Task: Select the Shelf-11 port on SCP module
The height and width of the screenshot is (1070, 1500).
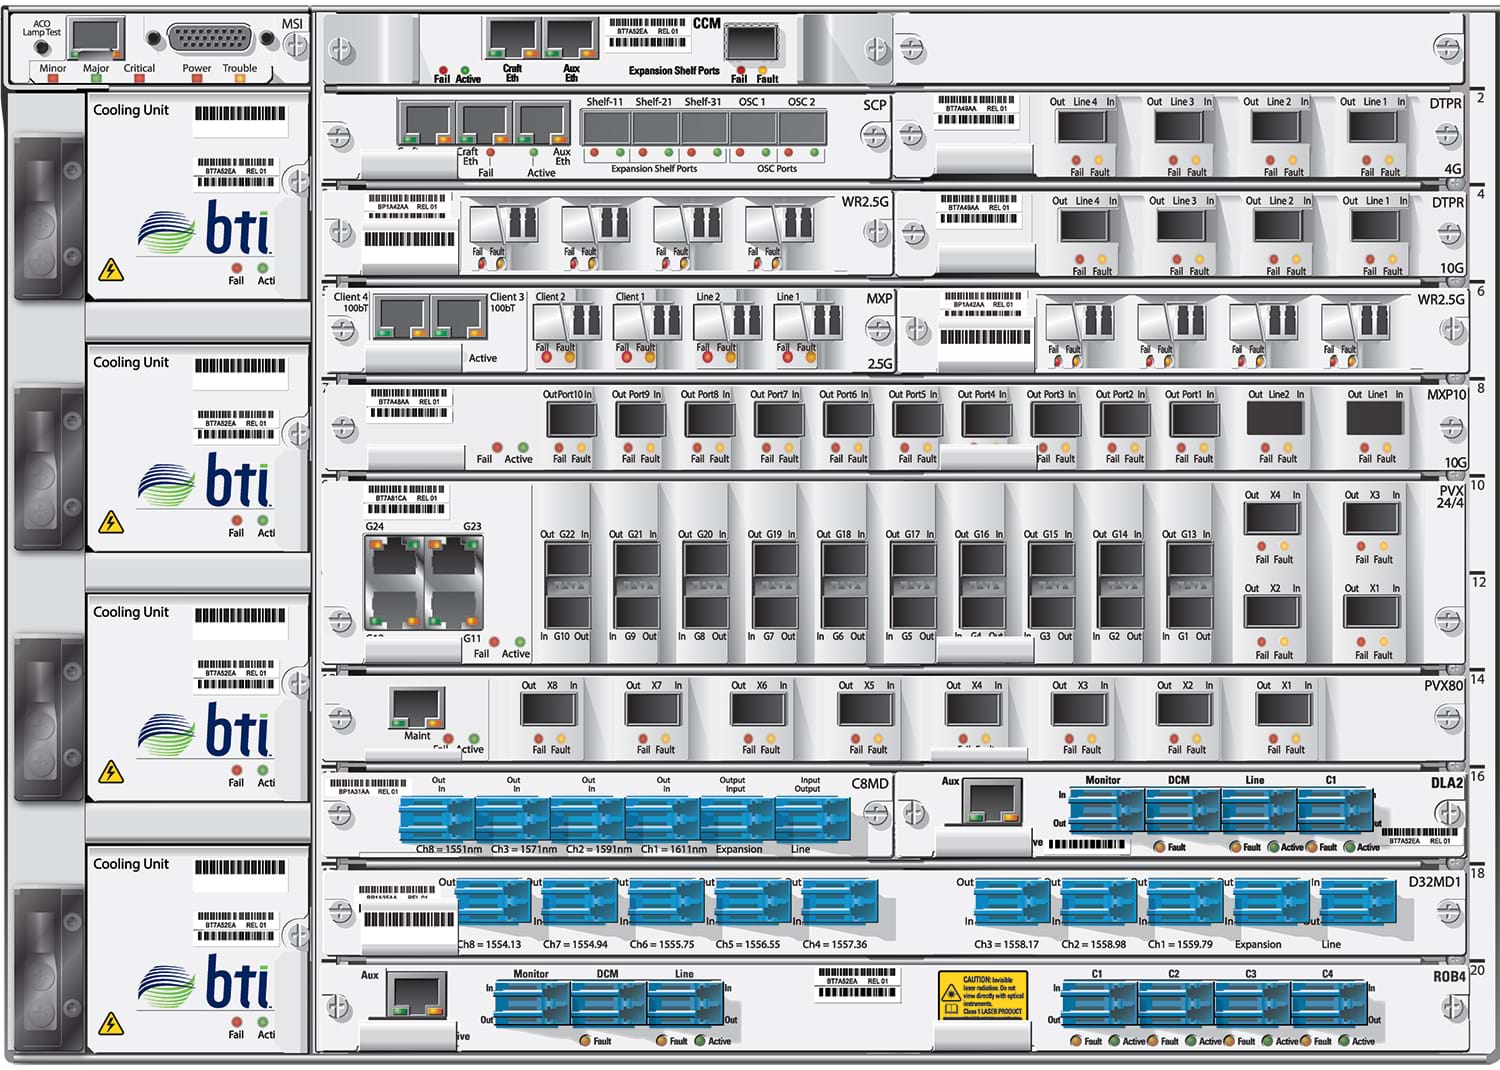Action: tap(605, 128)
